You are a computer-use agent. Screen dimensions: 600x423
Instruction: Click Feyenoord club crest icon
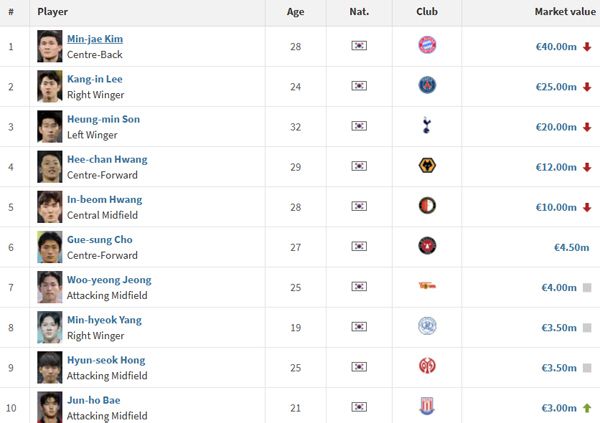pos(427,206)
